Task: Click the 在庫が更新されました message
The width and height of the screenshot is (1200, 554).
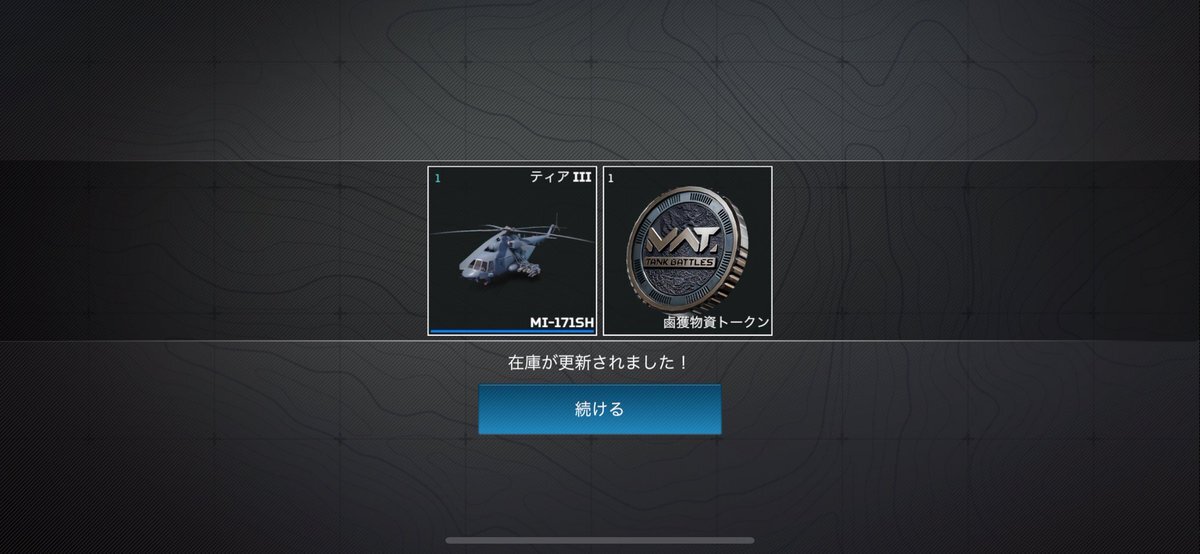Action: pos(599,361)
